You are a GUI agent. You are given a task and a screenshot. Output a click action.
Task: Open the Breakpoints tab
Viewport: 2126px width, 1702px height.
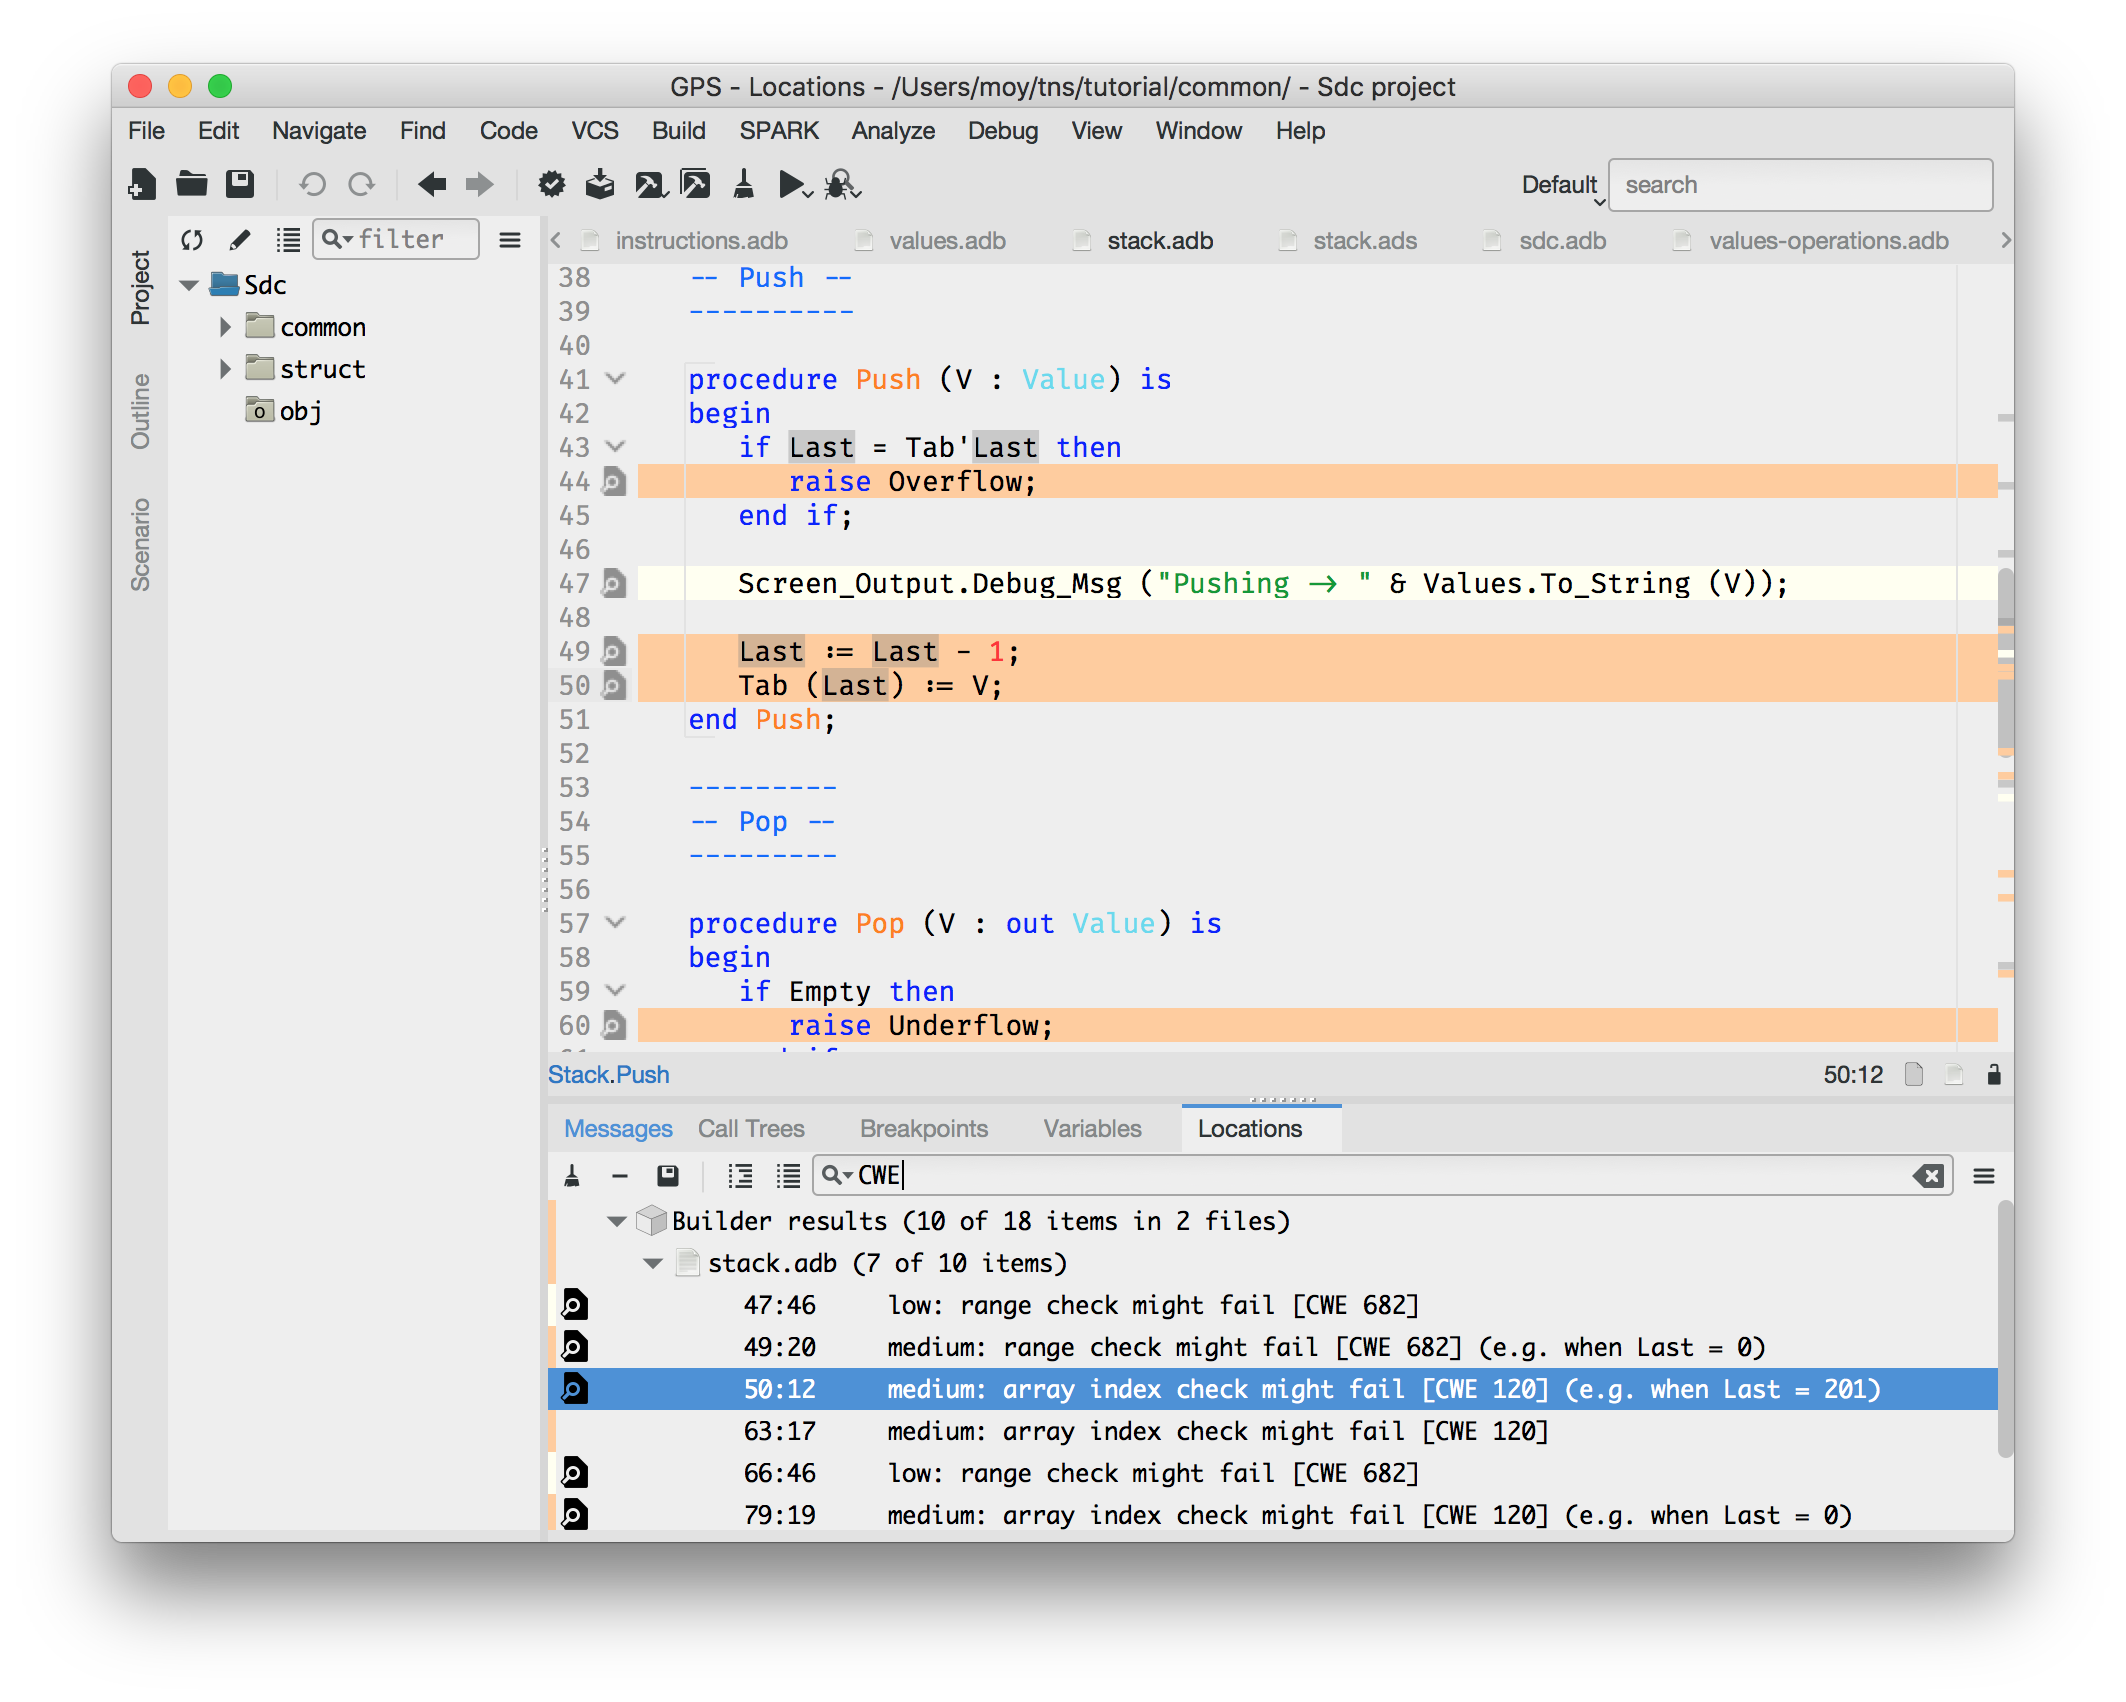pyautogui.click(x=924, y=1129)
